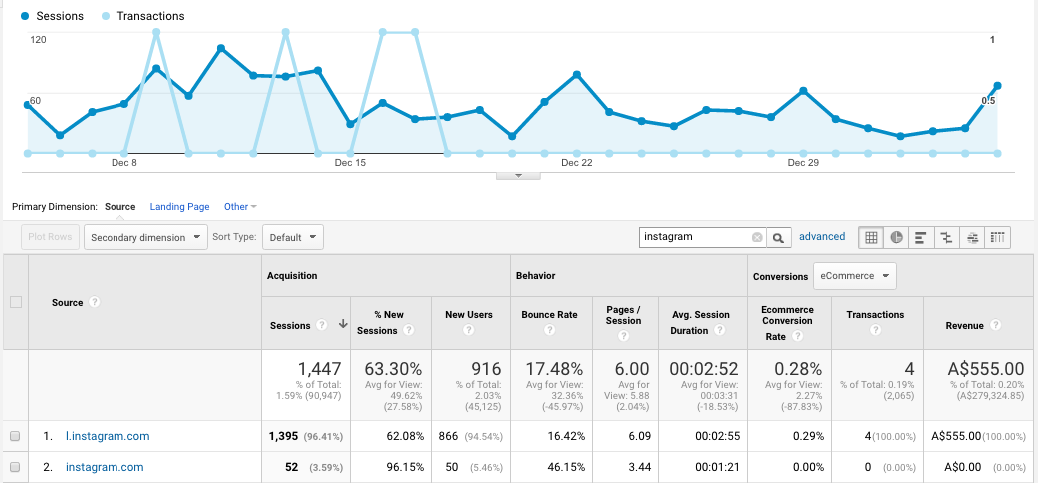Open help for Pages / Session
This screenshot has height=483, width=1038.
(x=623, y=336)
